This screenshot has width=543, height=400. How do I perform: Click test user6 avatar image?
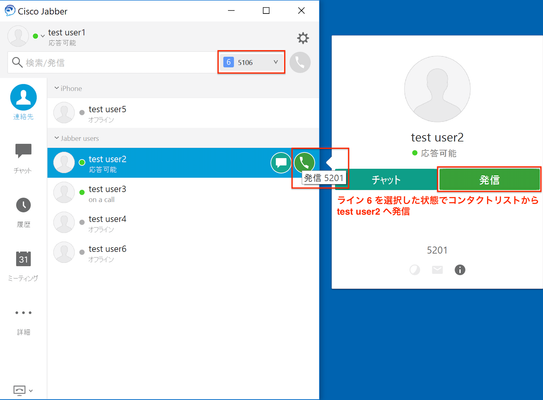pos(64,252)
